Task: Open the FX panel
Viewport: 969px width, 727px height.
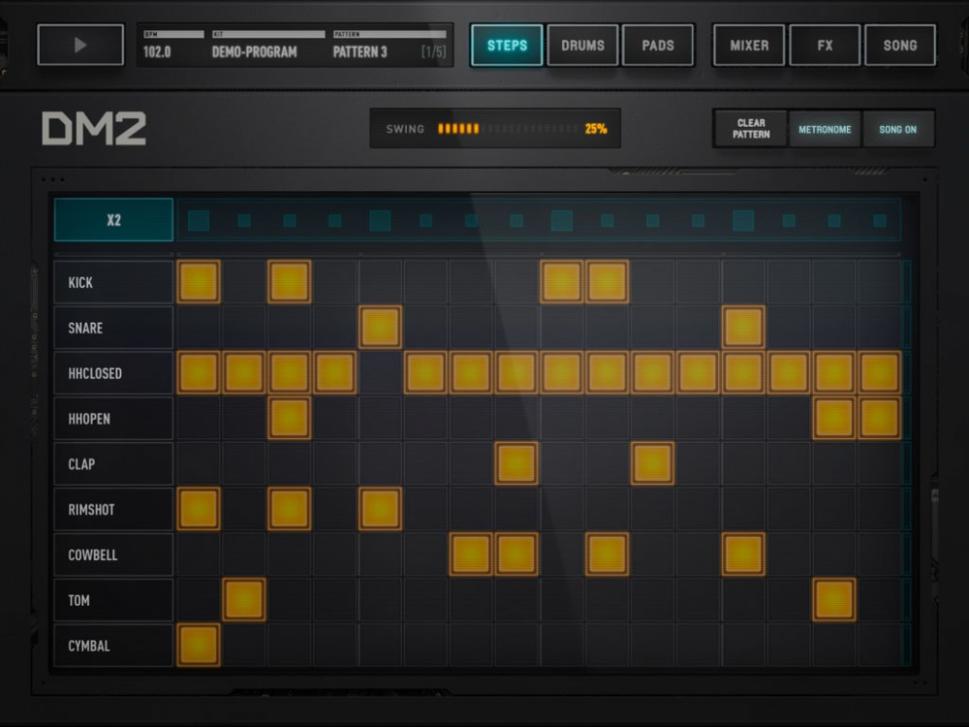Action: click(x=823, y=44)
